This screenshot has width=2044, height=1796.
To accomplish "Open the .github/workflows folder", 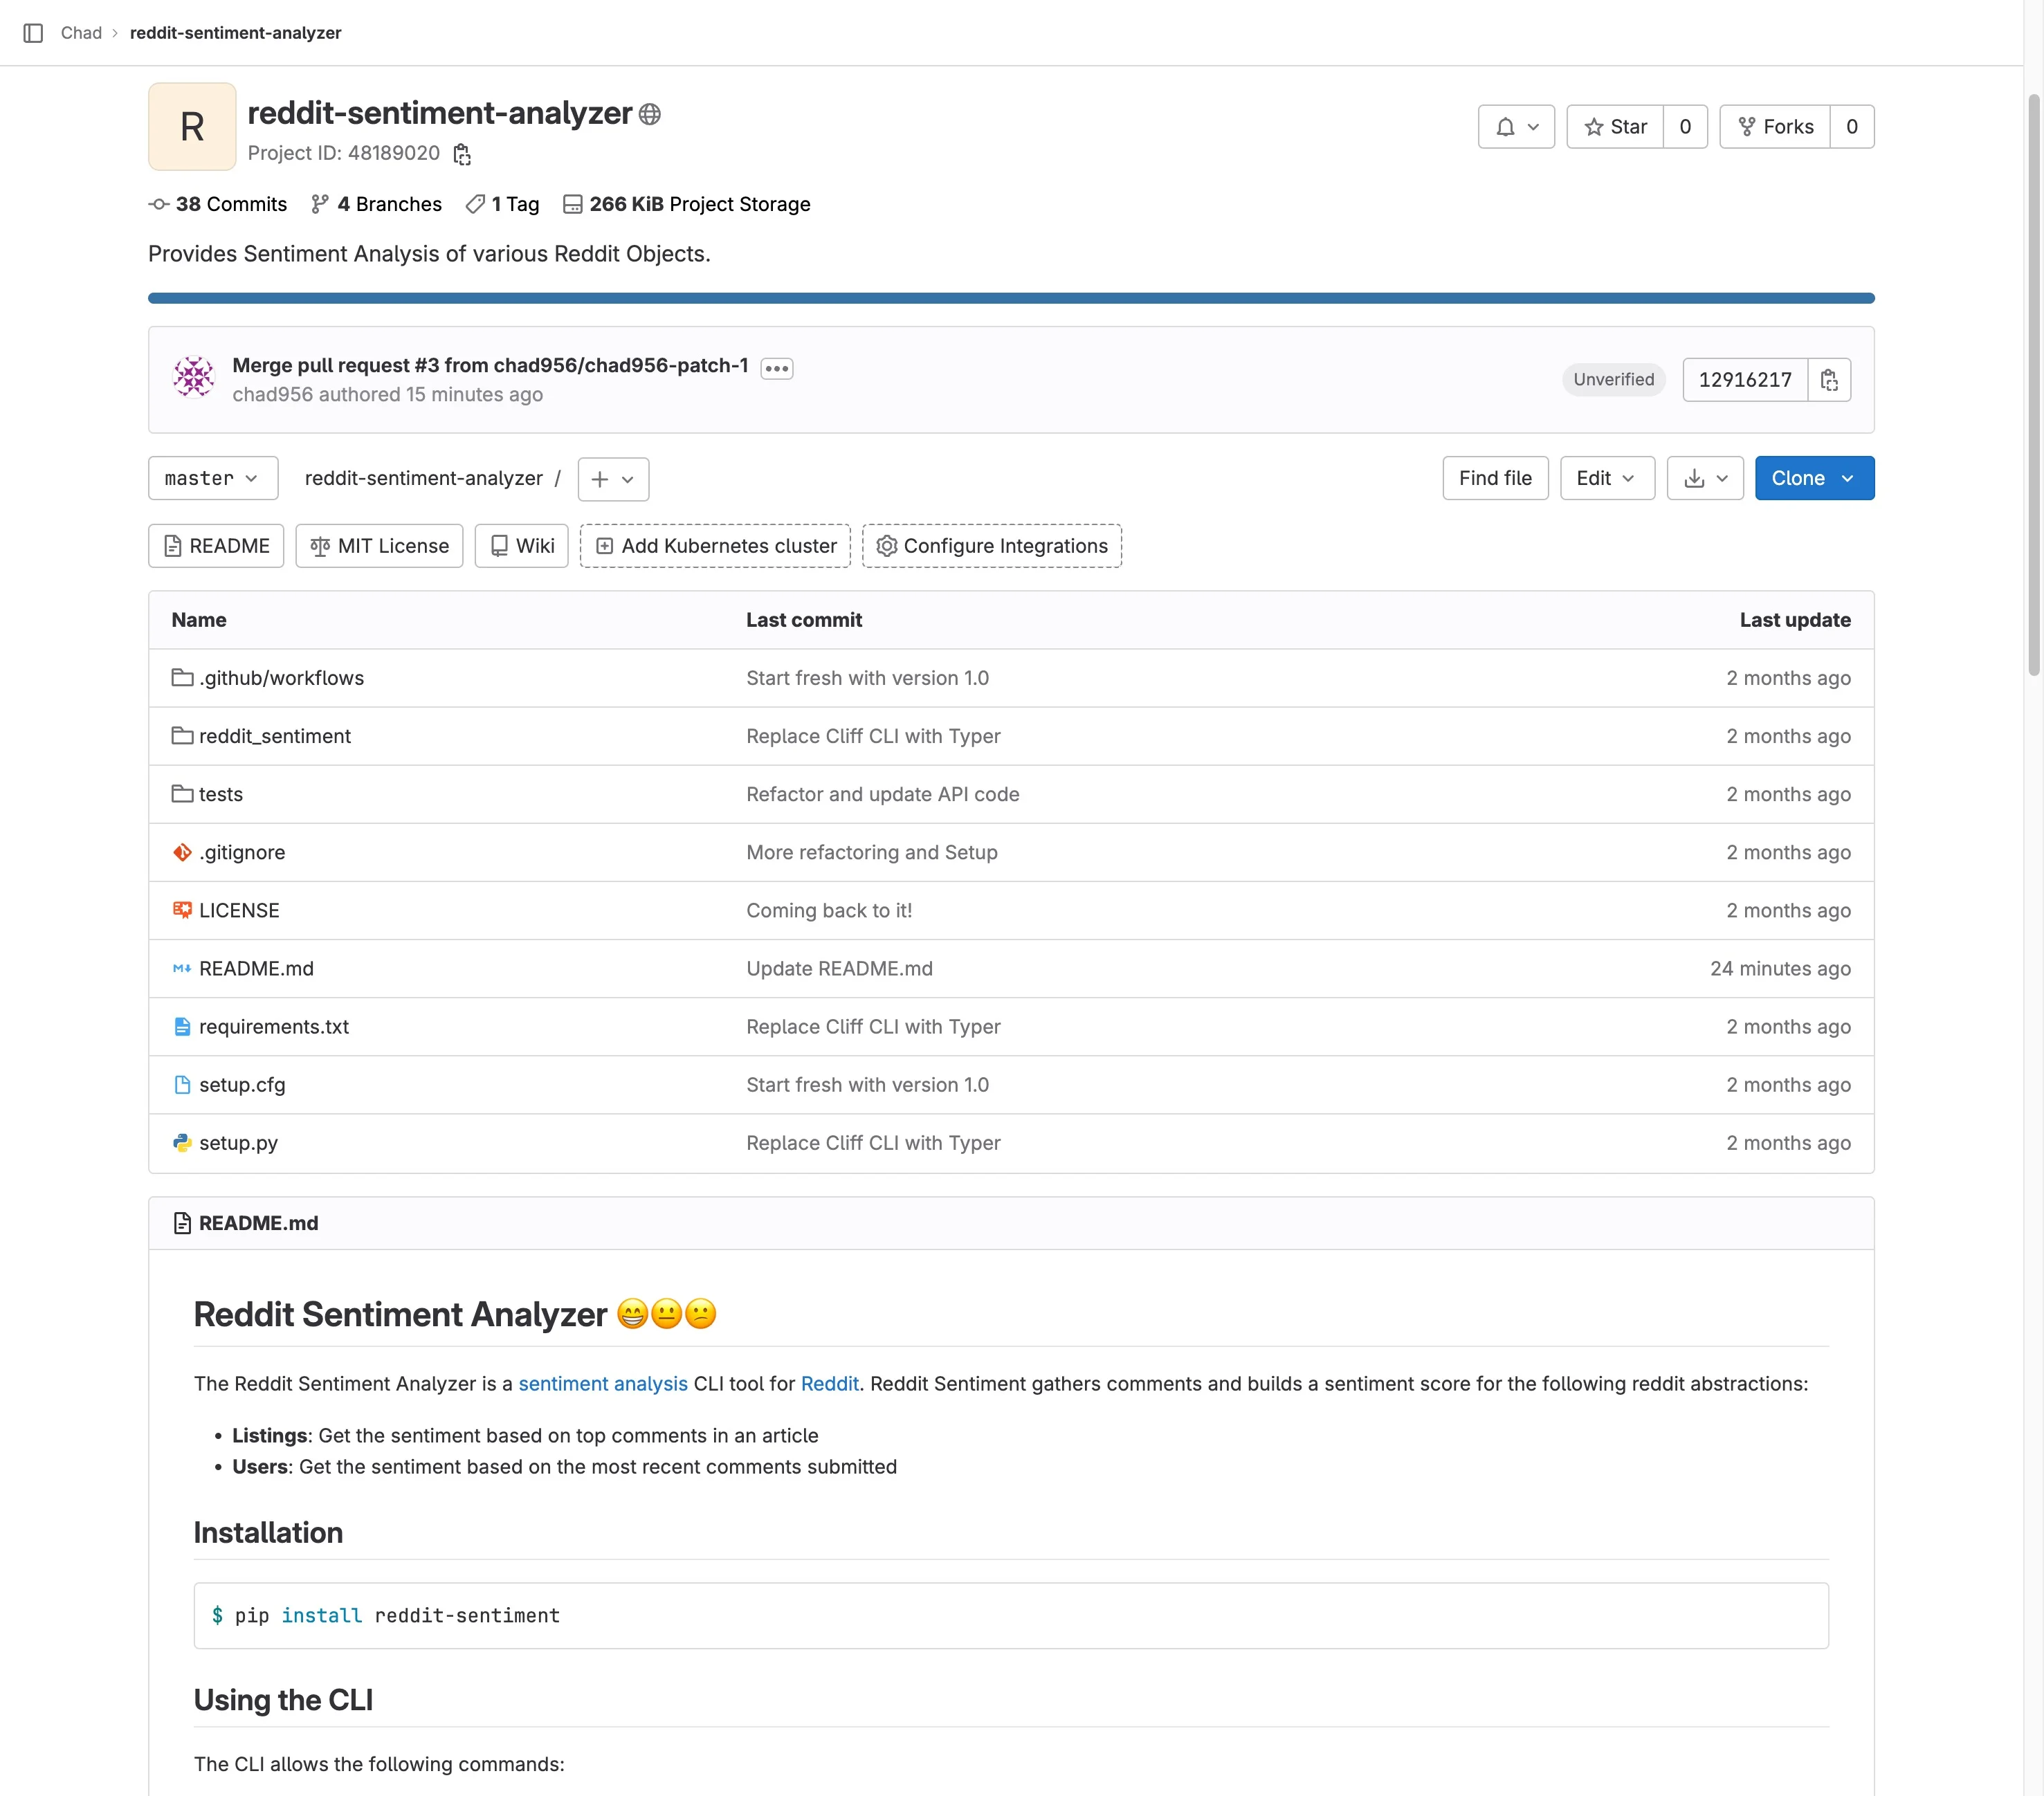I will pos(281,678).
